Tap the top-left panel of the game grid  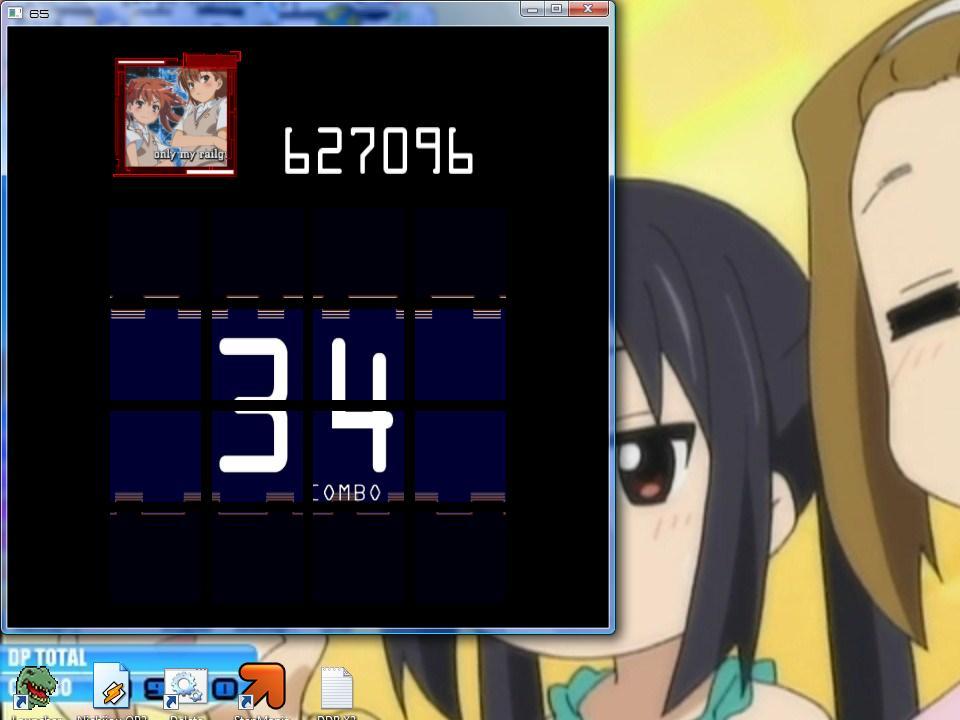[x=156, y=253]
